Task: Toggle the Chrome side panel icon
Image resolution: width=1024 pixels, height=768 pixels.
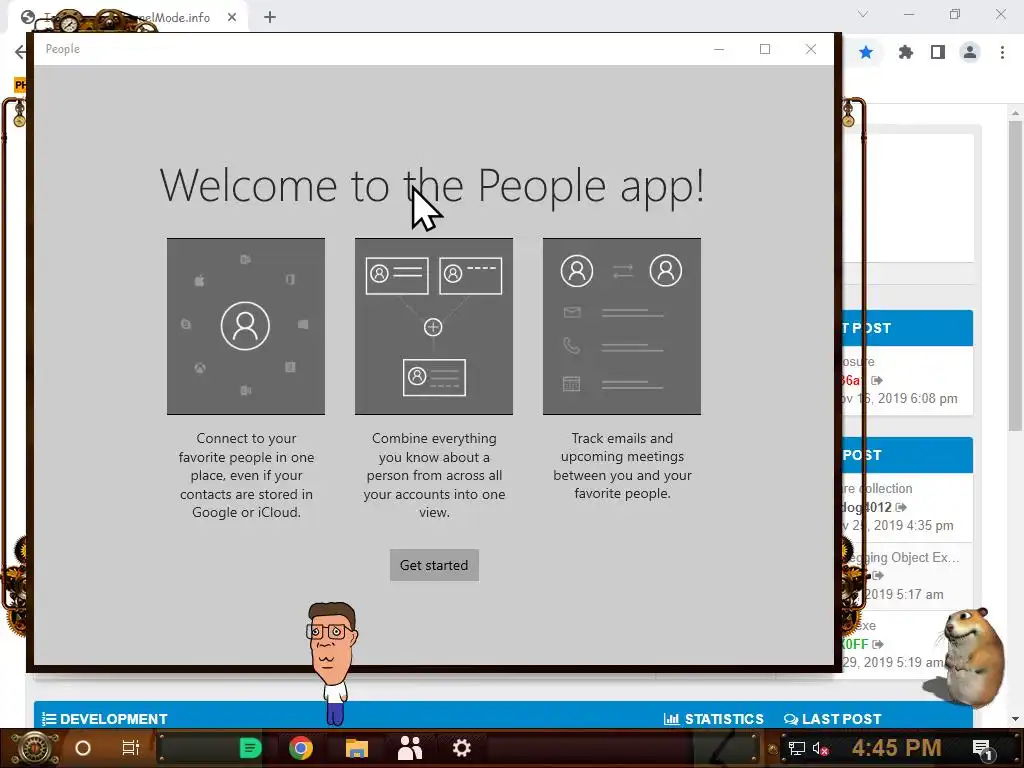Action: (x=938, y=52)
